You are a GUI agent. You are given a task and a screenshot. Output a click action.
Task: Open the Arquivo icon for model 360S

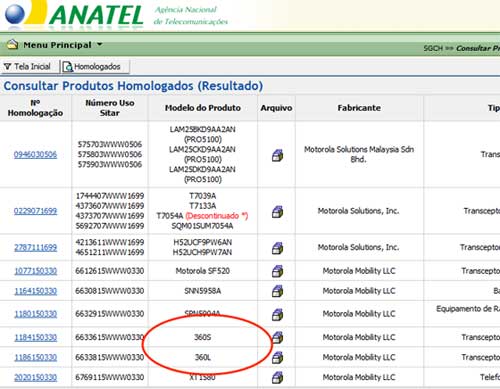click(278, 338)
